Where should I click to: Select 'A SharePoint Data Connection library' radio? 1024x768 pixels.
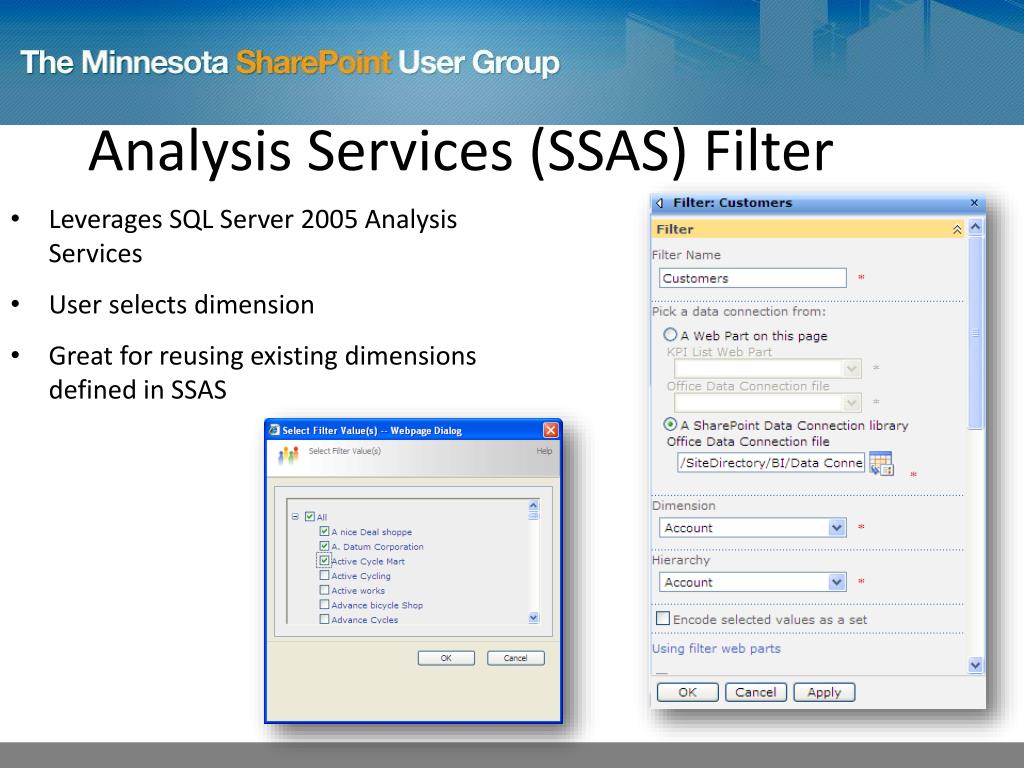click(x=670, y=424)
